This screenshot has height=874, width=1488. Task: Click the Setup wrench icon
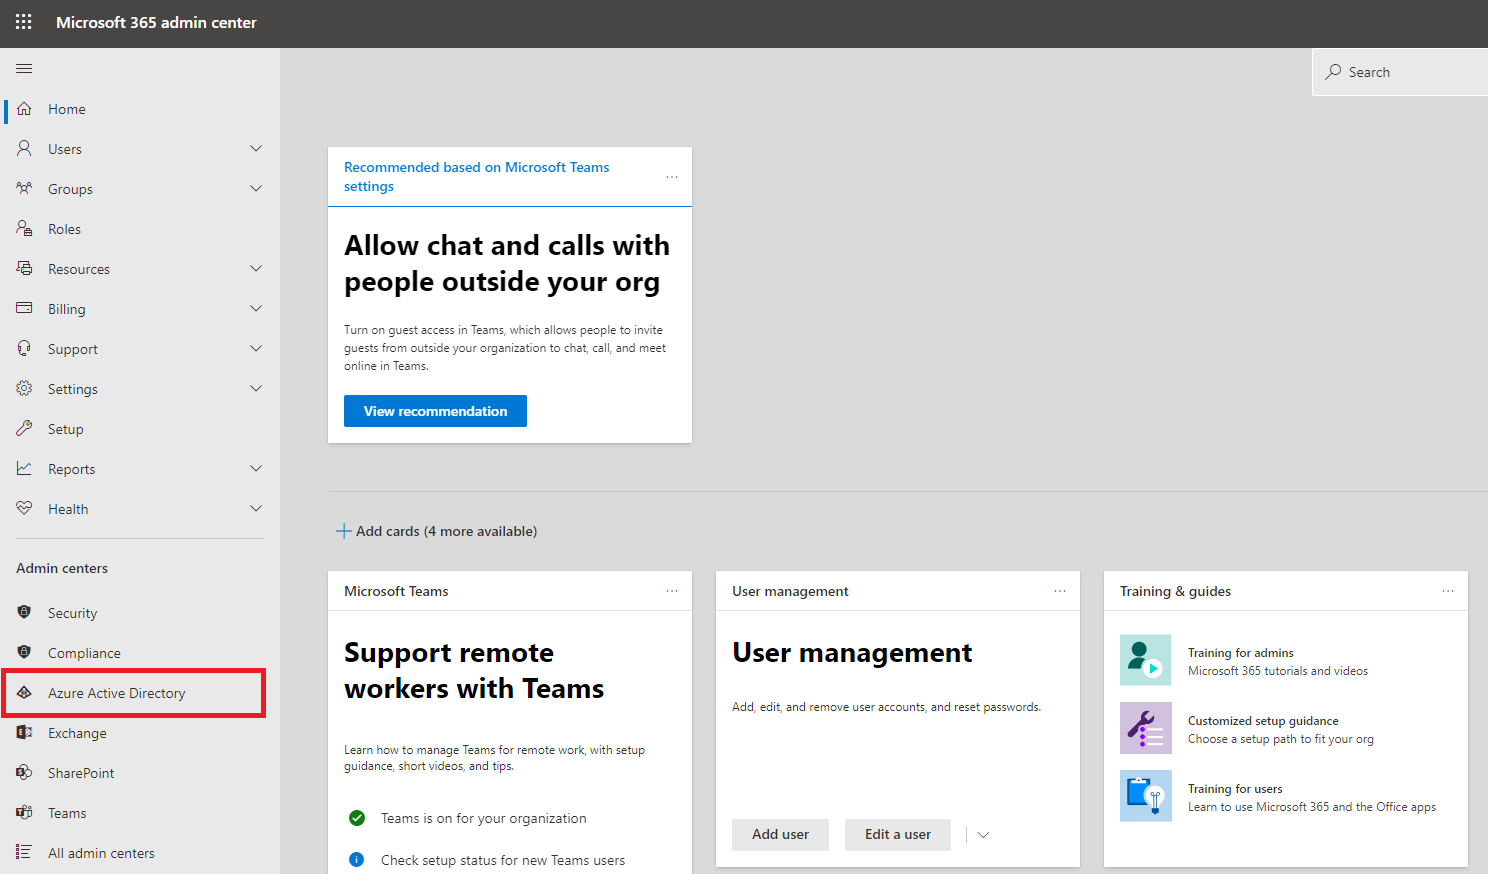click(24, 429)
